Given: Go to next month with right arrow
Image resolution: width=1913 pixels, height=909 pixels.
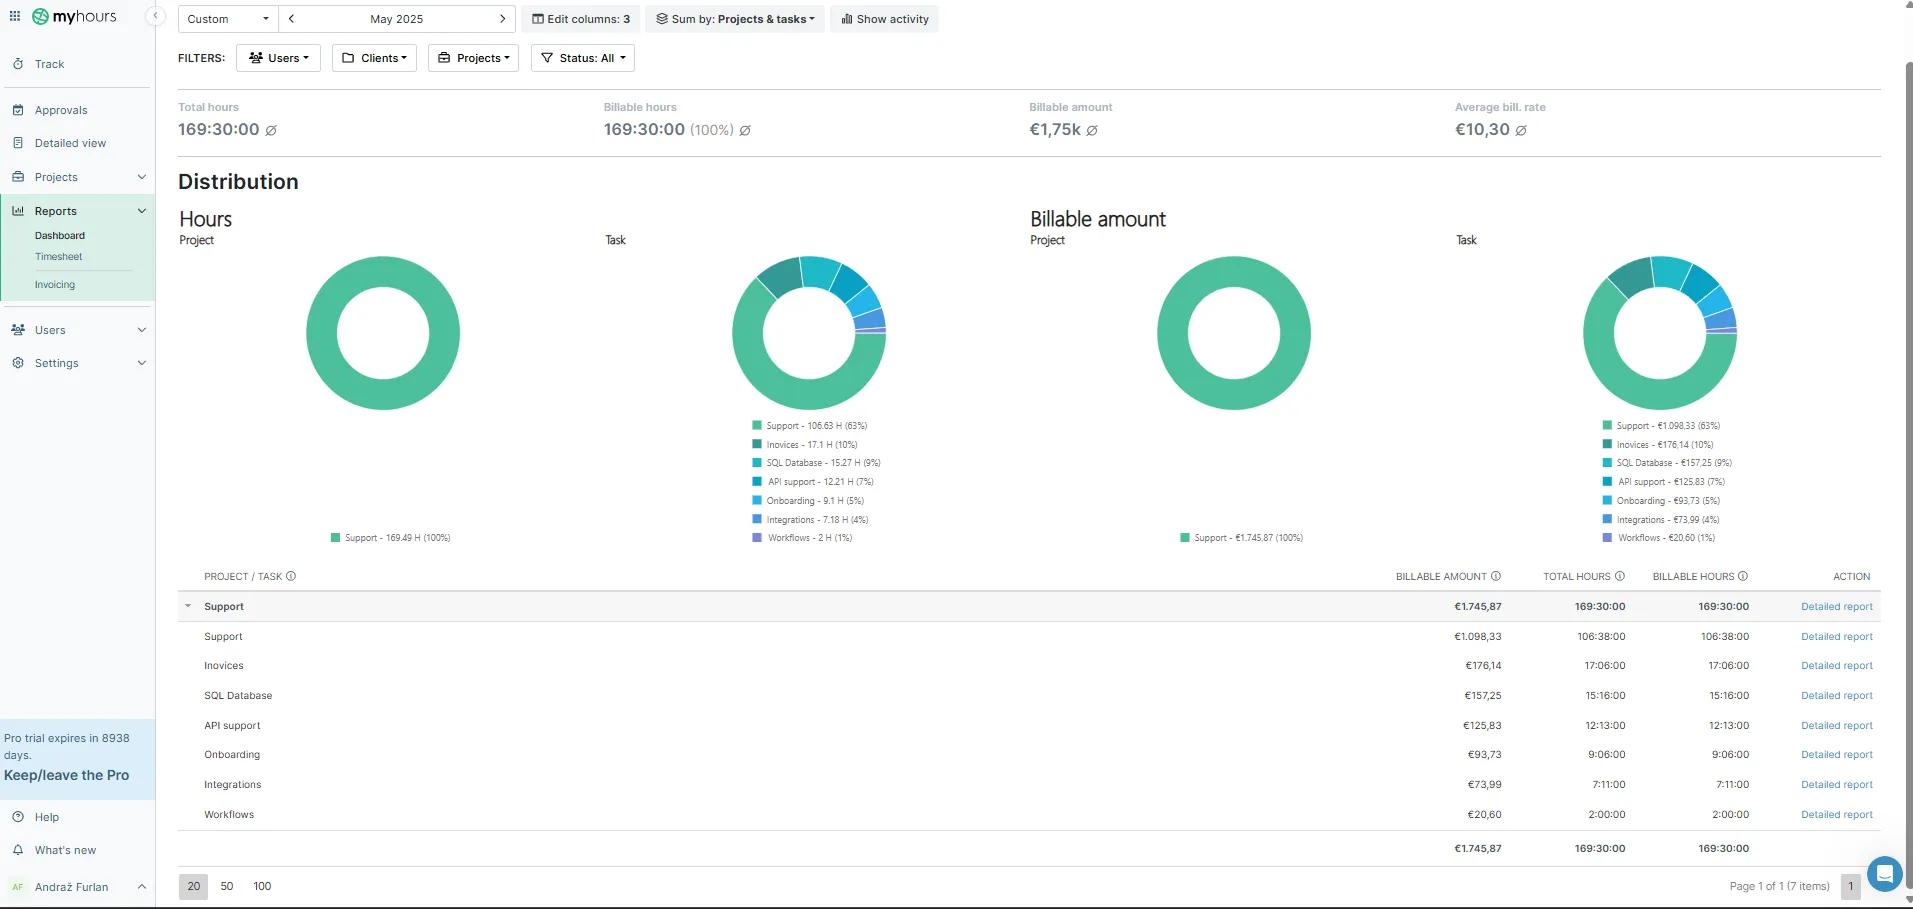Looking at the screenshot, I should coord(502,19).
